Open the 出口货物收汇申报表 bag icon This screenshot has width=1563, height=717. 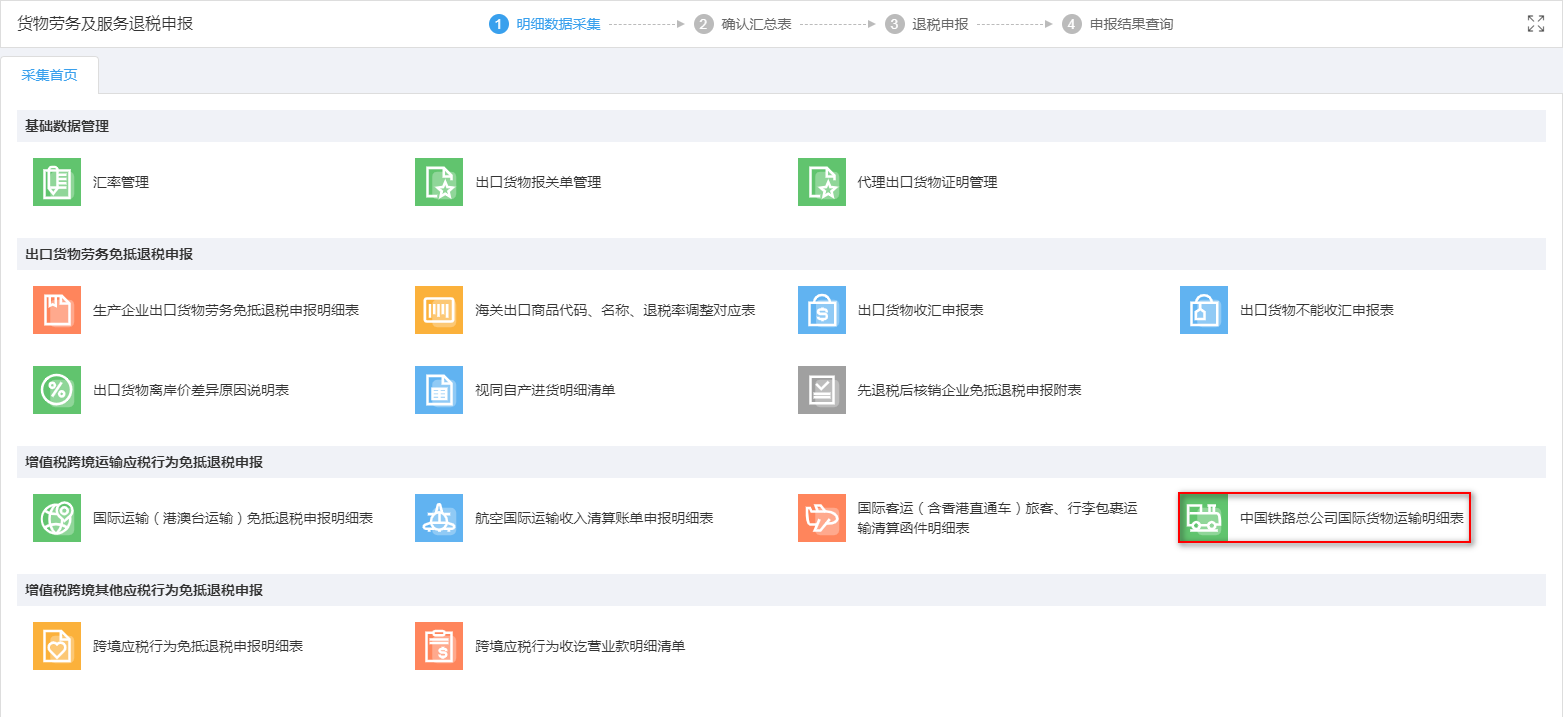(822, 310)
